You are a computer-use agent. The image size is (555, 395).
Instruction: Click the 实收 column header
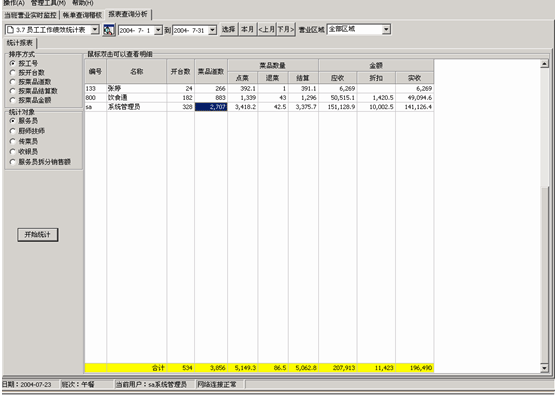coord(414,78)
